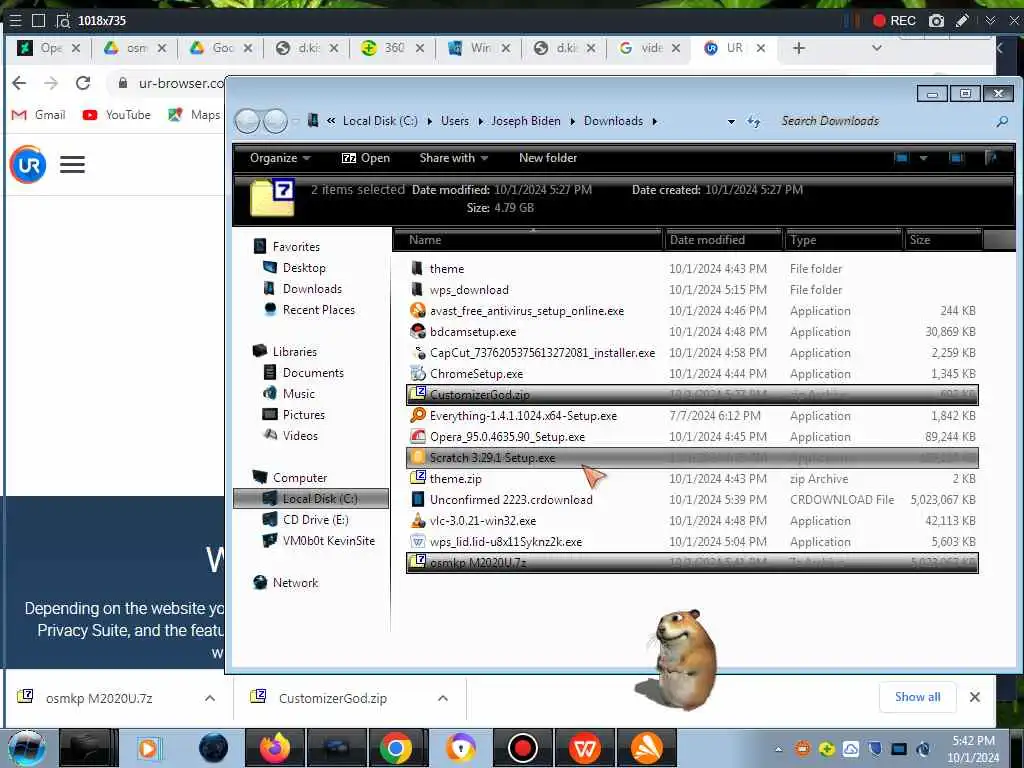Image resolution: width=1024 pixels, height=768 pixels.
Task: Expand CustomizerGod.zip download options chevron
Action: pyautogui.click(x=443, y=698)
